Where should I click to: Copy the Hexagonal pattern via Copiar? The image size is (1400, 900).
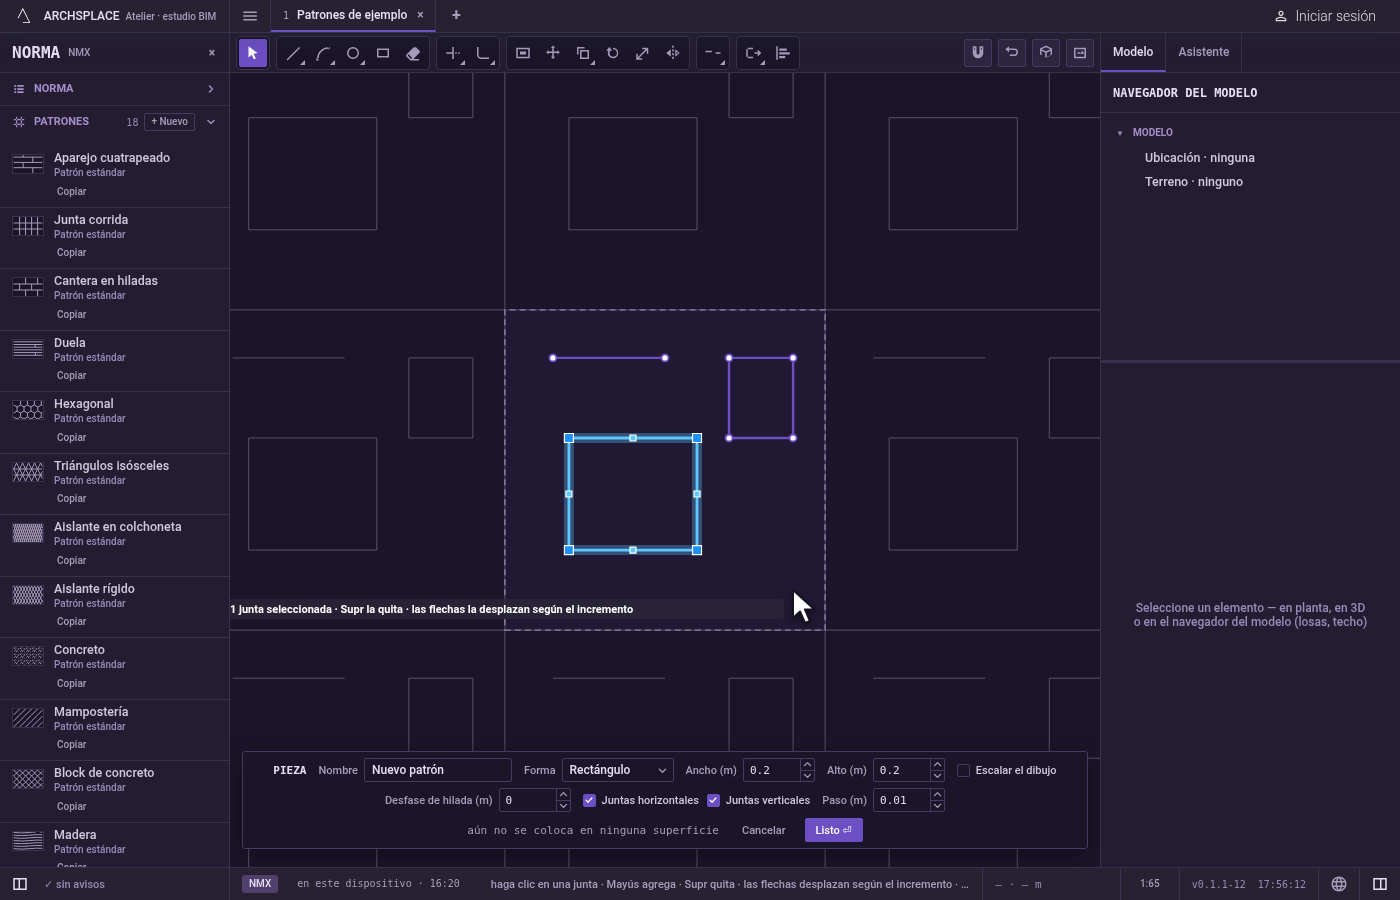pyautogui.click(x=71, y=437)
